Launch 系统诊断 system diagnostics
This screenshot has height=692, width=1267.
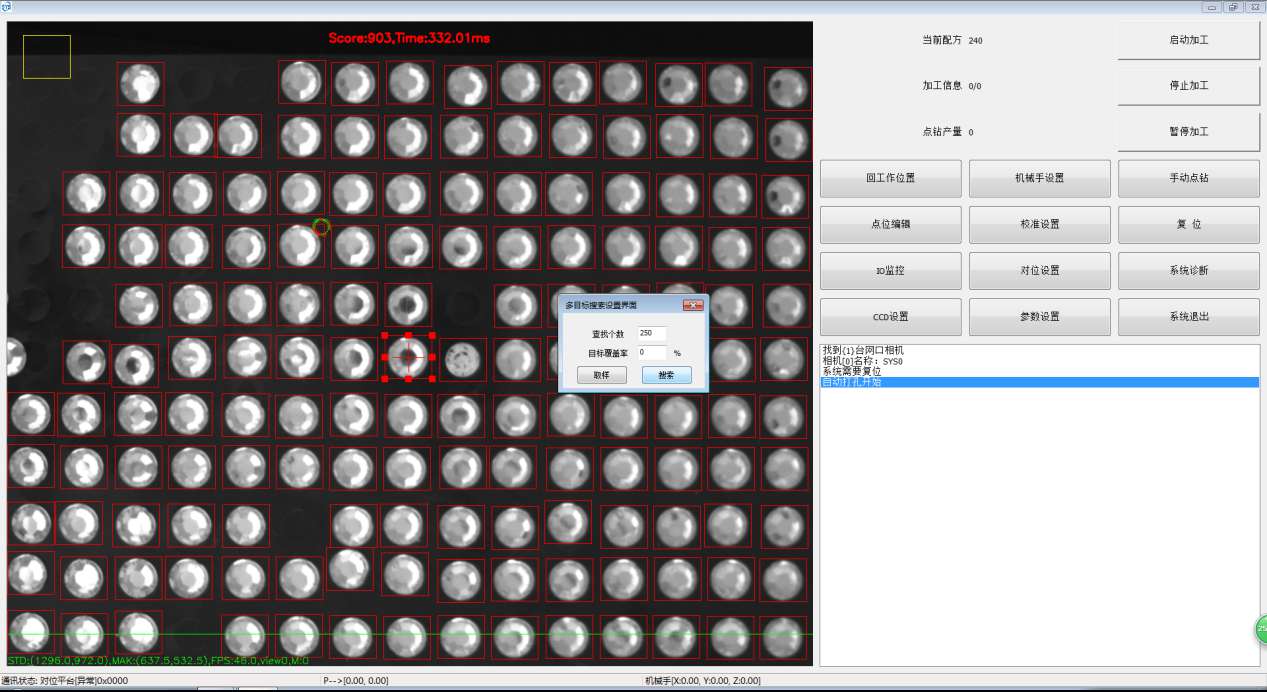1188,270
